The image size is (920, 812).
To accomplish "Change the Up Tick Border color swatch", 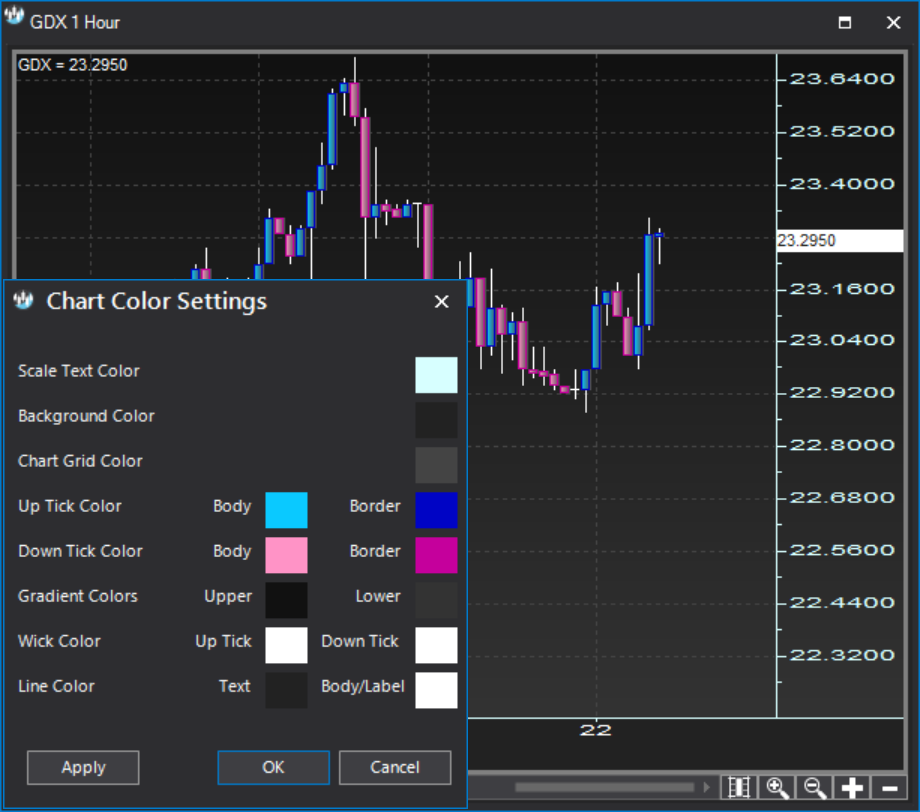I will coord(437,510).
